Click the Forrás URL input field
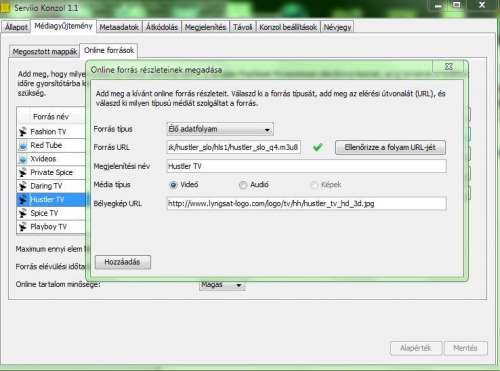Image resolution: width=500 pixels, height=371 pixels. point(233,147)
